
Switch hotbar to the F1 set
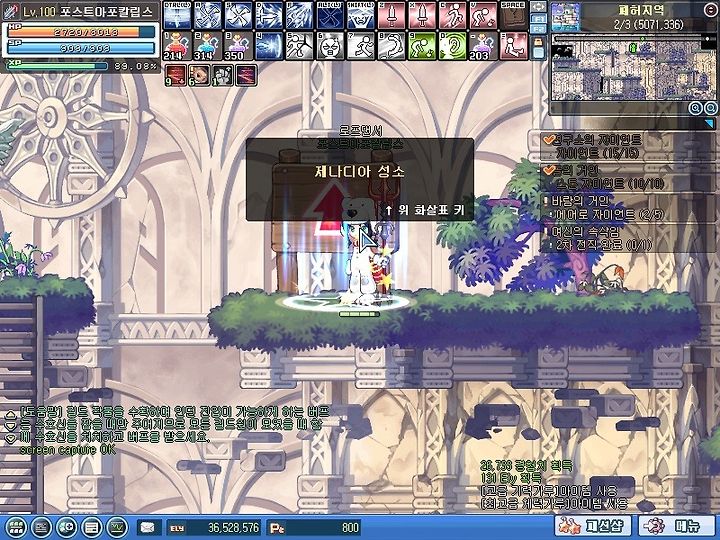539,19
